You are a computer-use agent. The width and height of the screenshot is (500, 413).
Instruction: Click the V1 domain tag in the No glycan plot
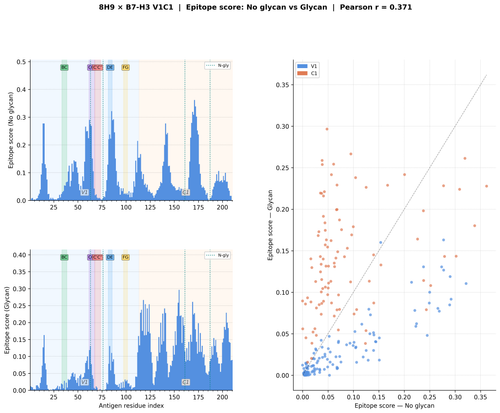85,192
